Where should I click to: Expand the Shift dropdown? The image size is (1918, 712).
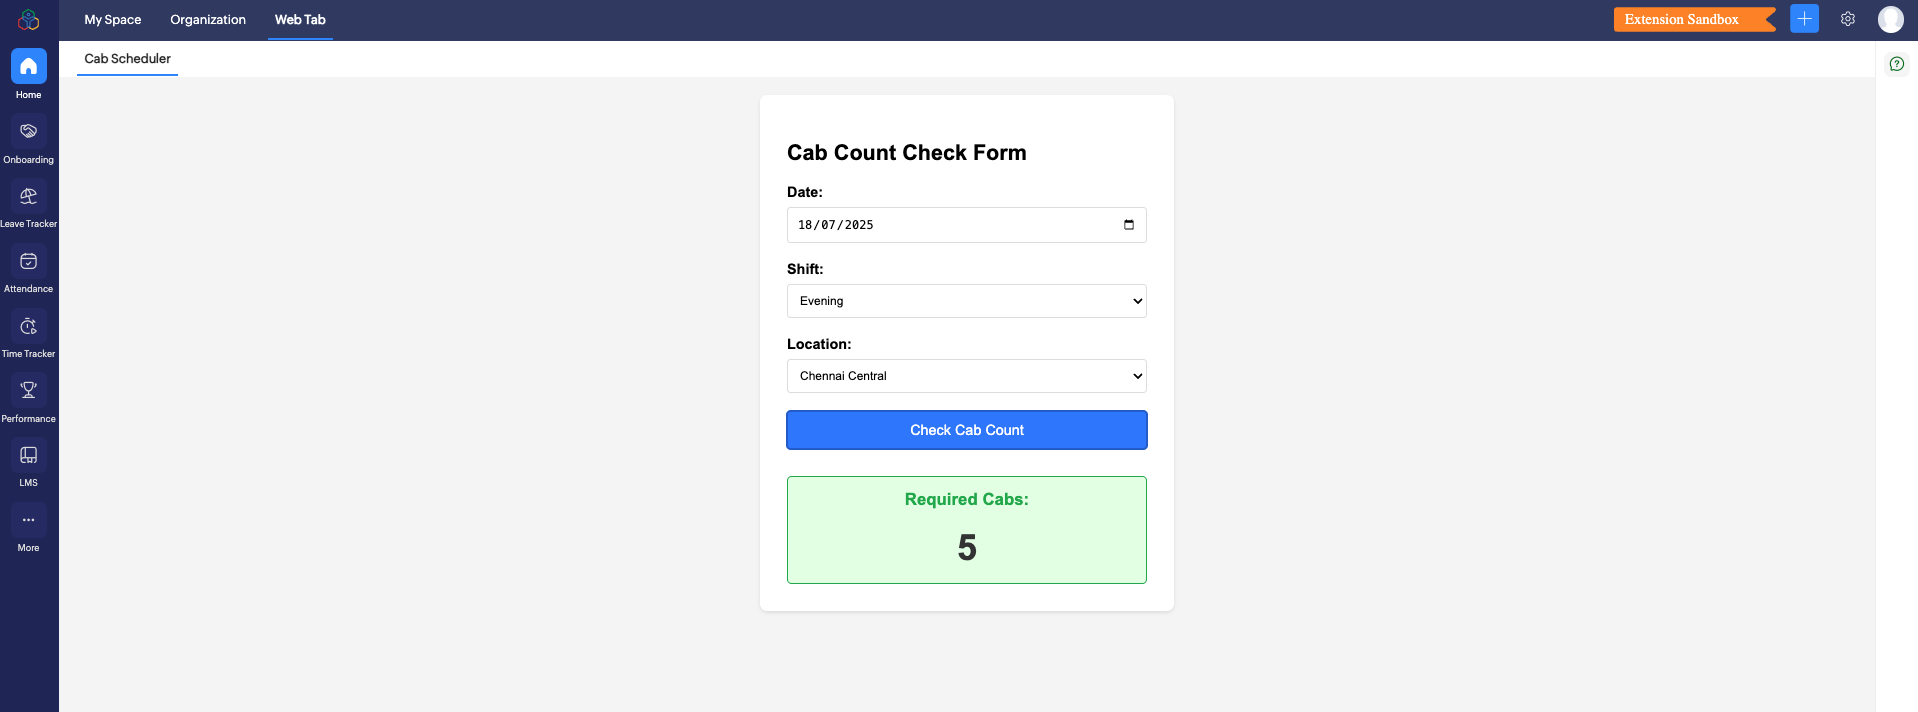(x=966, y=301)
